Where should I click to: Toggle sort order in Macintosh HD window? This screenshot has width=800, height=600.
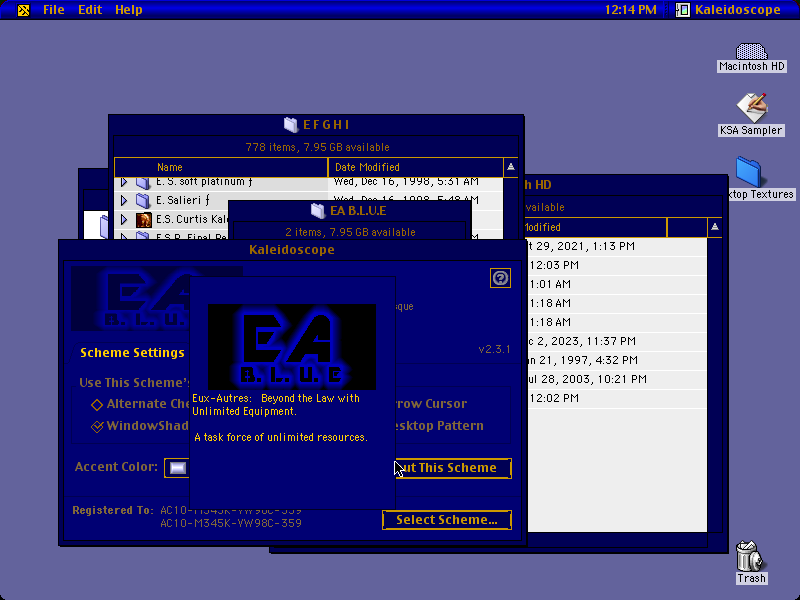point(715,227)
